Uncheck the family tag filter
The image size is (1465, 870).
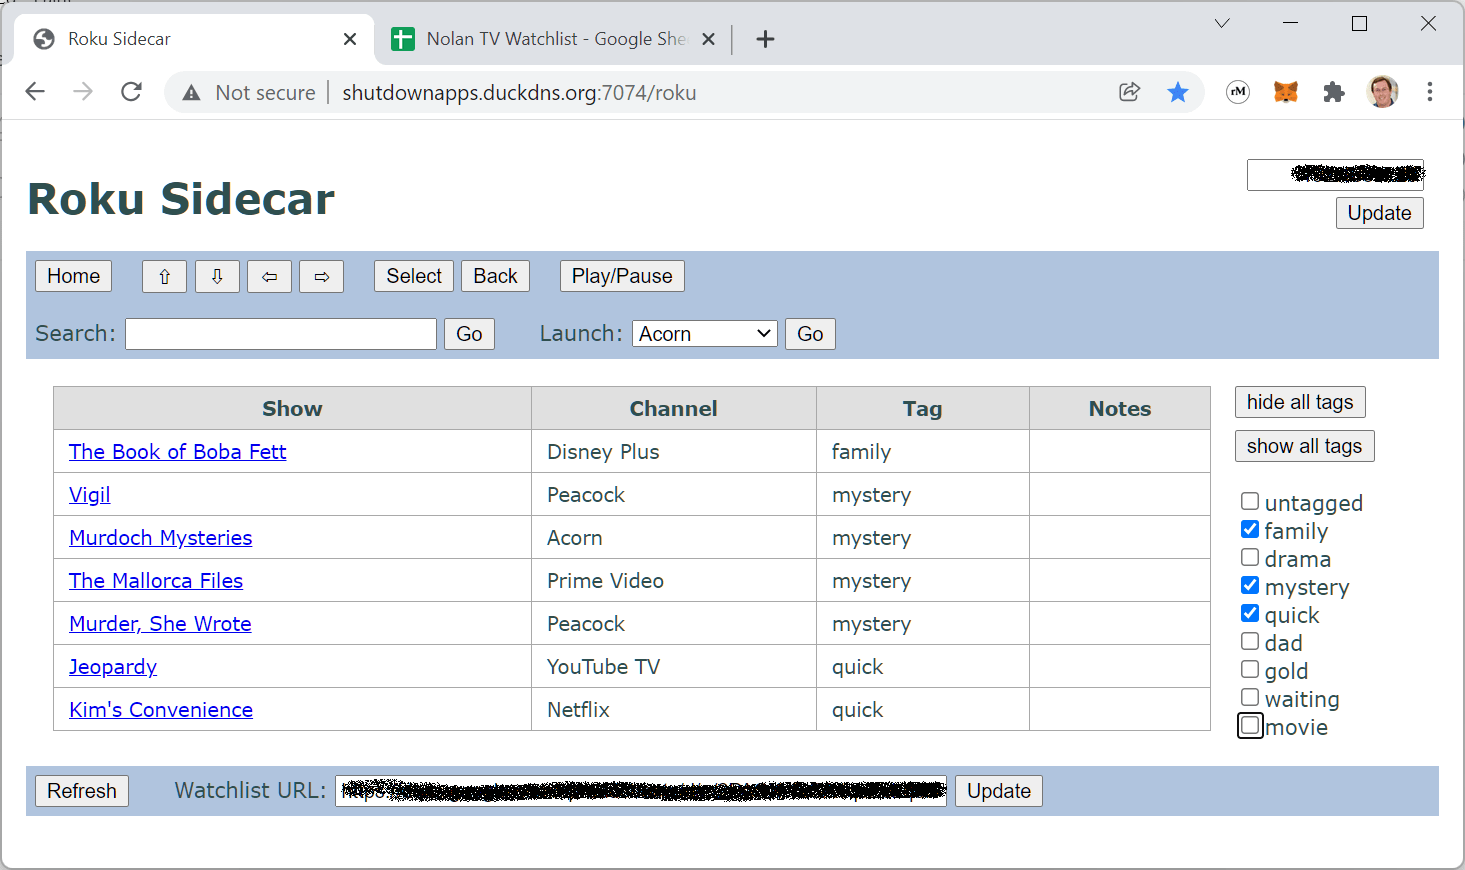[1250, 529]
